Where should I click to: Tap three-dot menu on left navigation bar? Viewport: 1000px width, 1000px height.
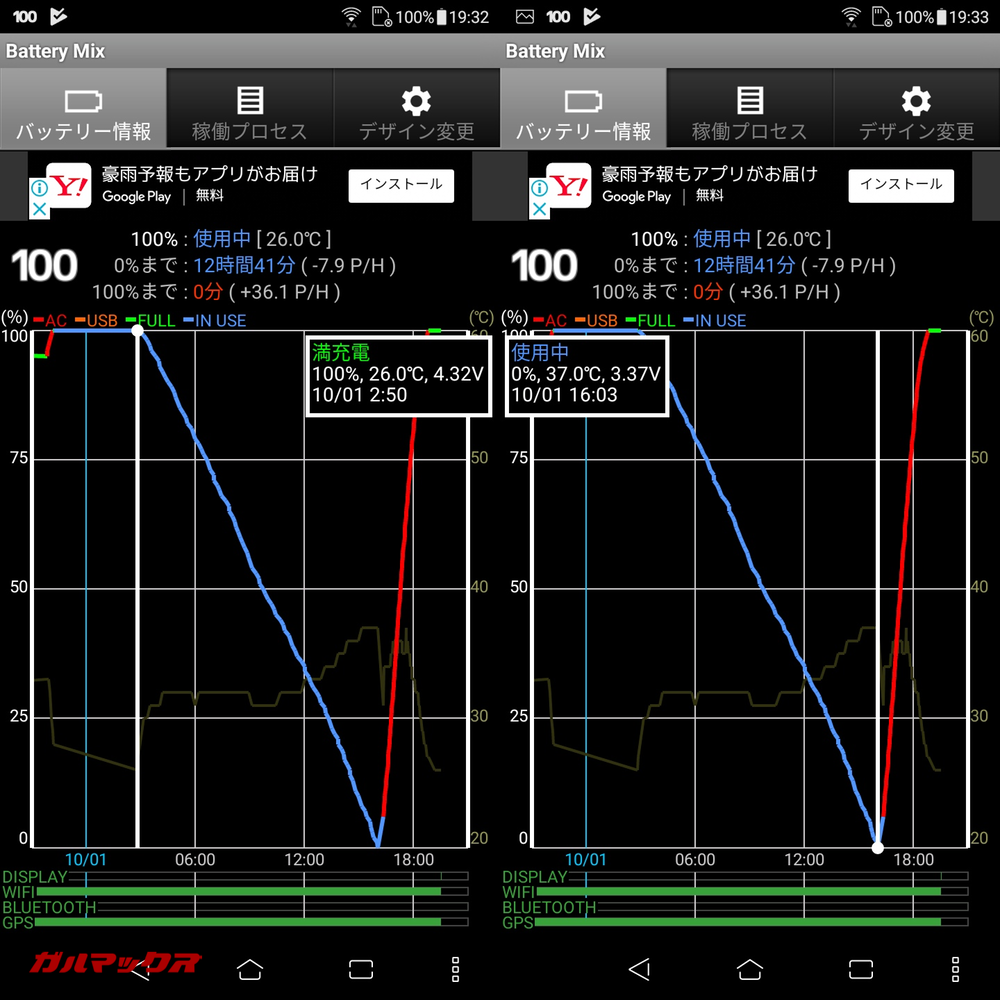(455, 968)
